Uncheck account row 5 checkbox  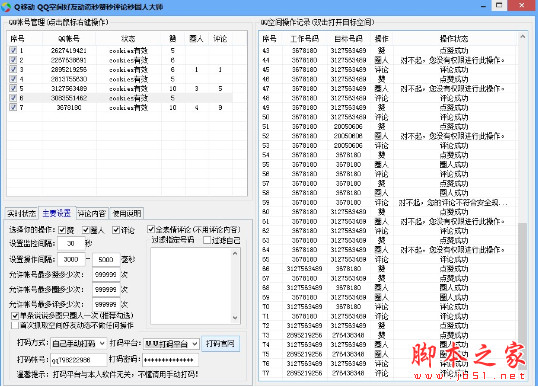click(x=13, y=89)
